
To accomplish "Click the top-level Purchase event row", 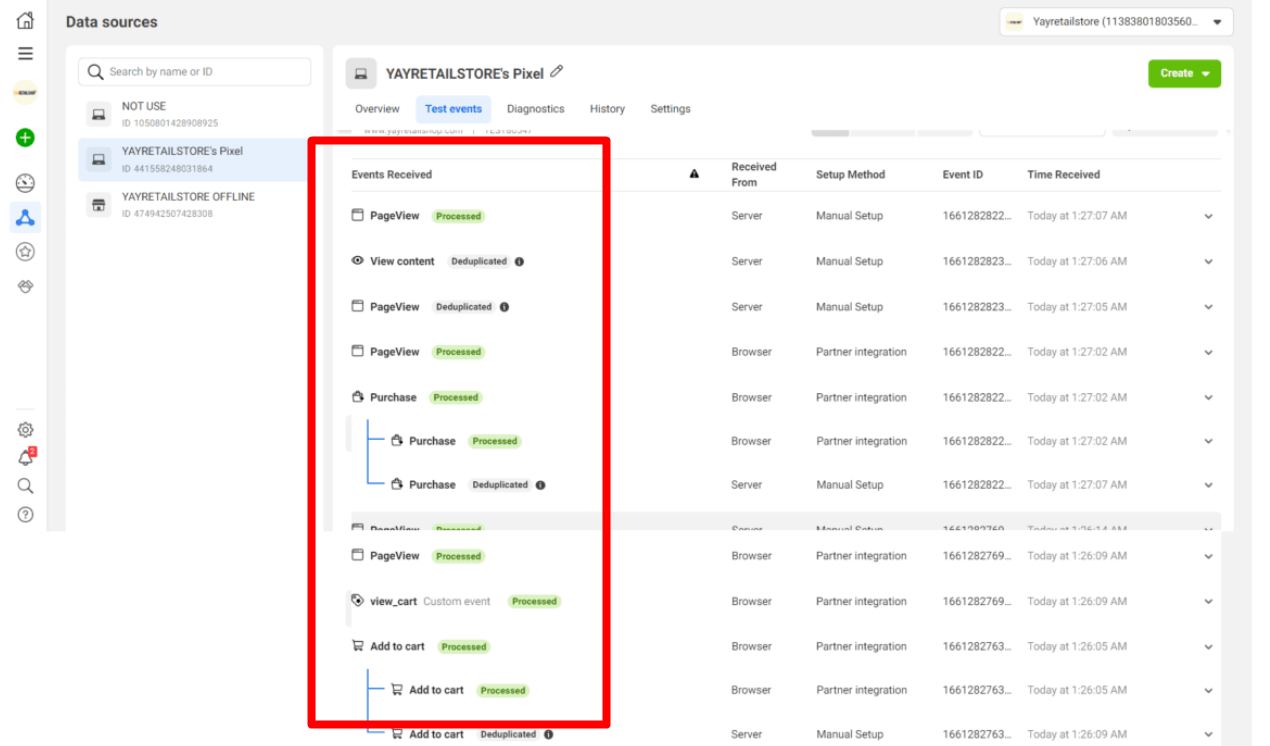I will (x=393, y=398).
